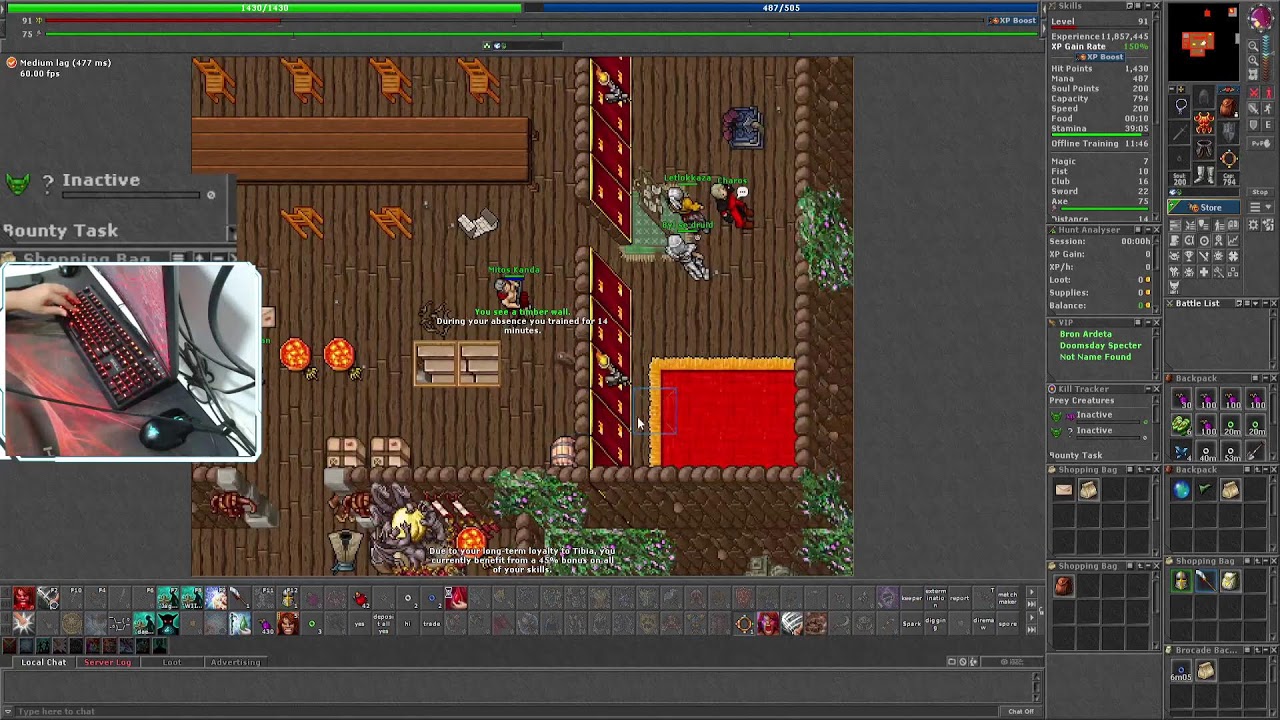Collapse the Skills panel
The image size is (1280, 720).
click(1147, 6)
